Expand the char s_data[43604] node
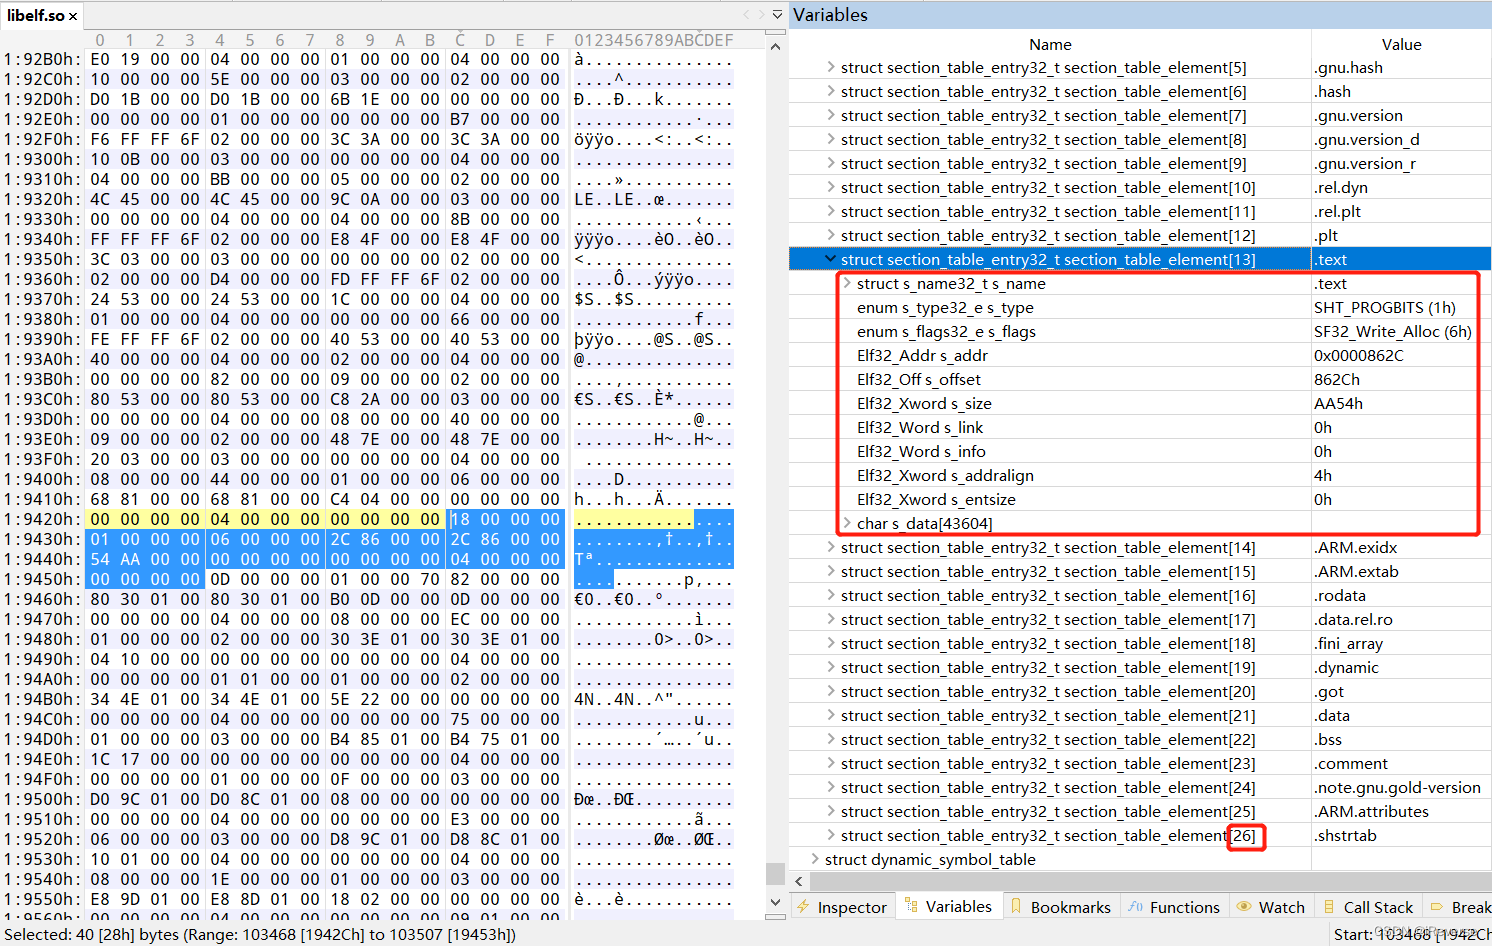This screenshot has width=1492, height=946. (x=847, y=523)
